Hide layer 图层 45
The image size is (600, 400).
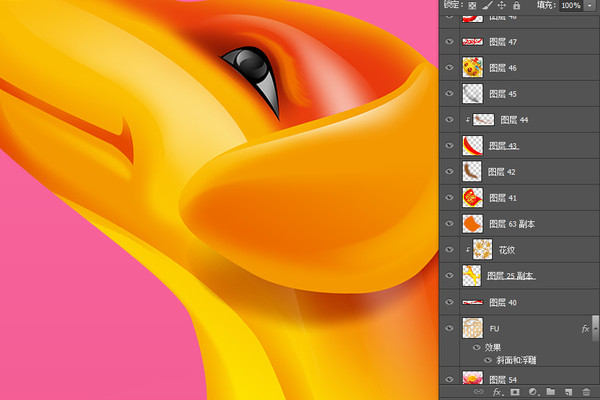[x=449, y=94]
